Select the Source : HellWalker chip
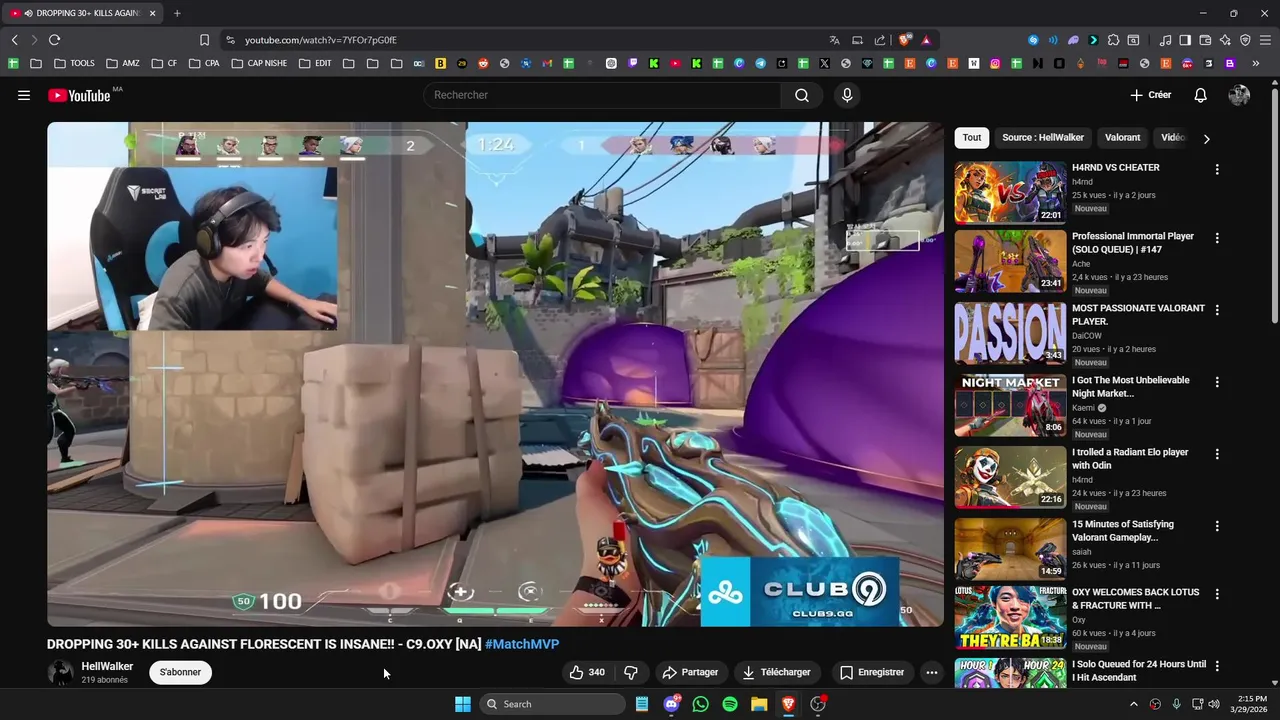The width and height of the screenshot is (1280, 720). [x=1043, y=138]
